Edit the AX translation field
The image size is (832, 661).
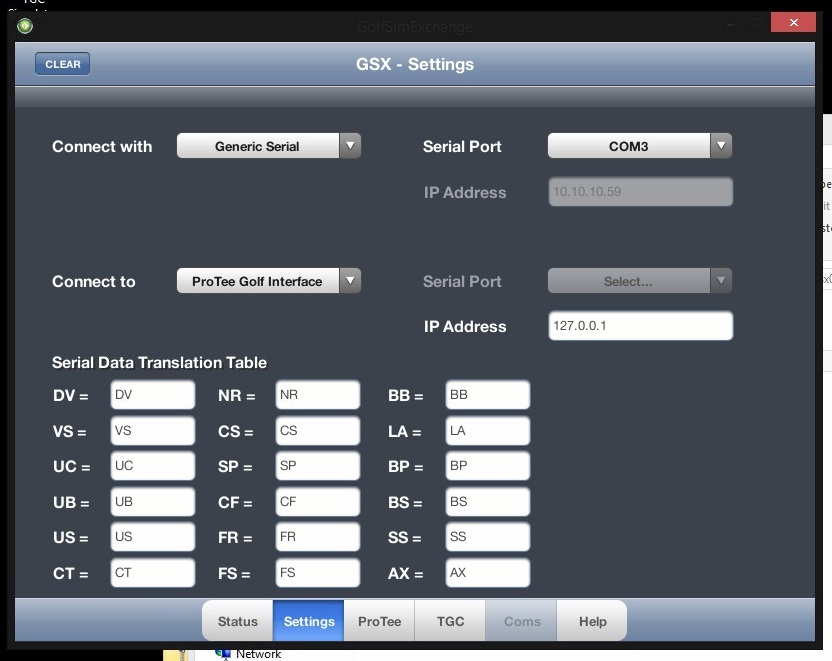487,573
